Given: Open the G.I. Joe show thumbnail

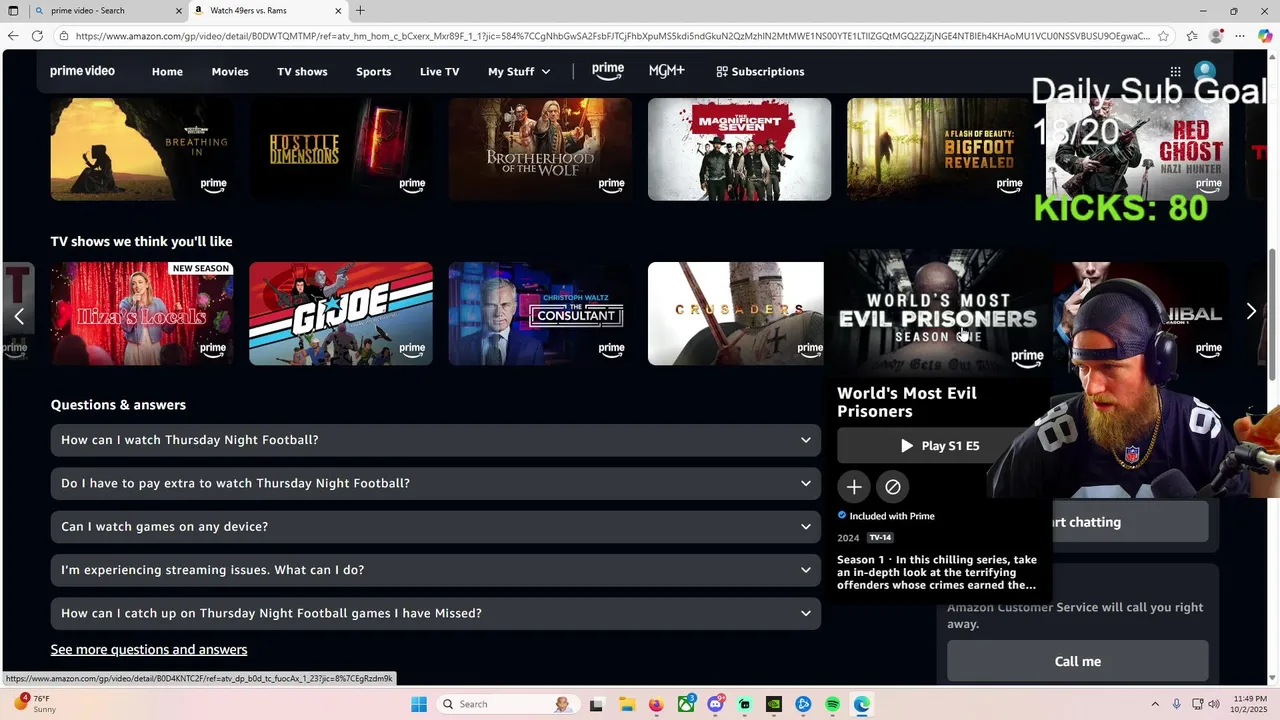Looking at the screenshot, I should click(x=341, y=314).
